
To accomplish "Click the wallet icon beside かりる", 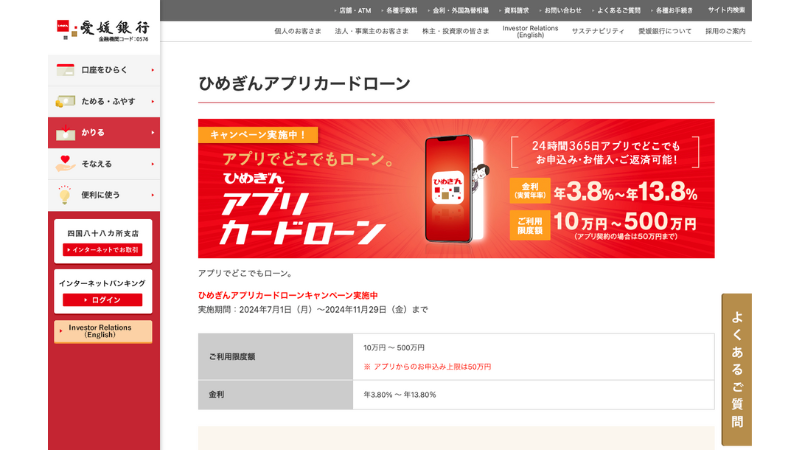I will pos(65,133).
